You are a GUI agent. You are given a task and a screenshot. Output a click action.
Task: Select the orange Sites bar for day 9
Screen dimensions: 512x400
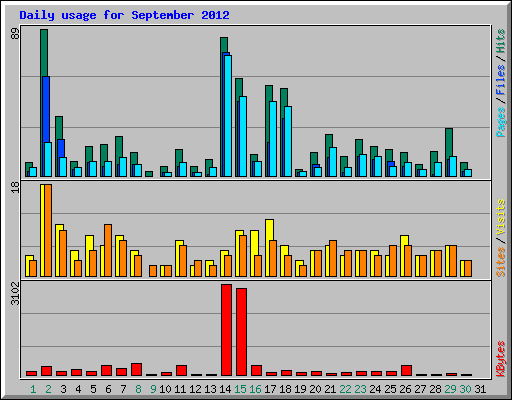[x=153, y=271]
